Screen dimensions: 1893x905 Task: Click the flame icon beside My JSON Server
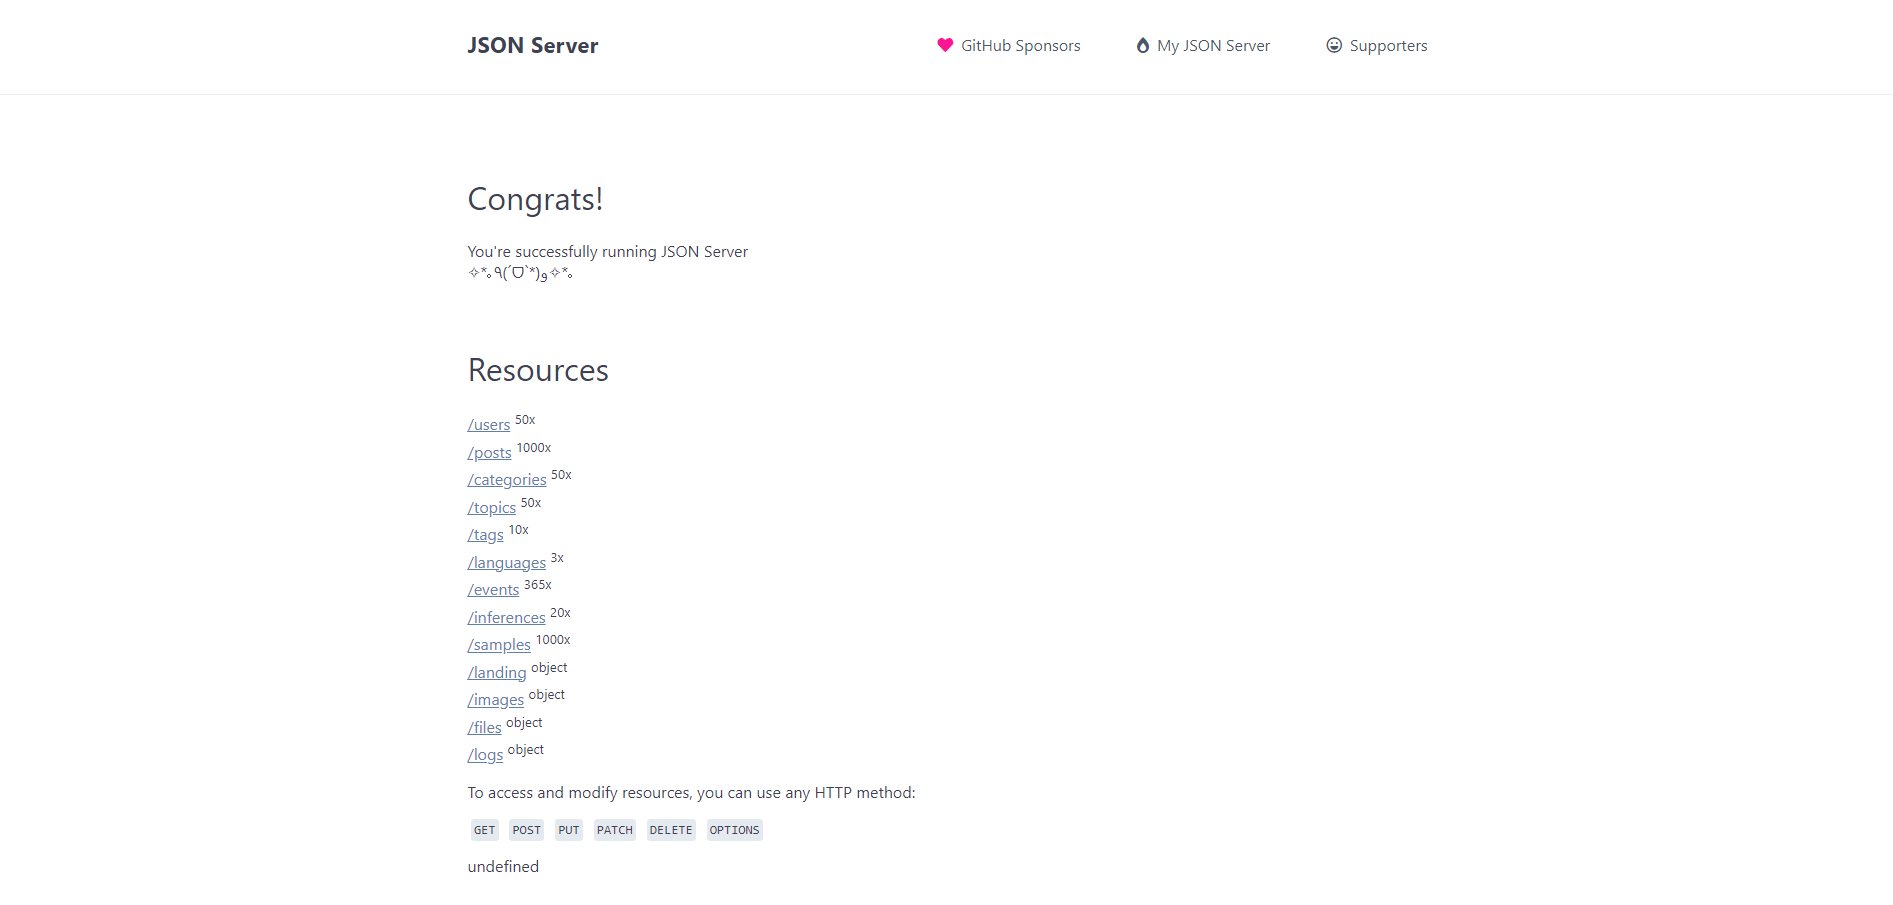click(1143, 45)
